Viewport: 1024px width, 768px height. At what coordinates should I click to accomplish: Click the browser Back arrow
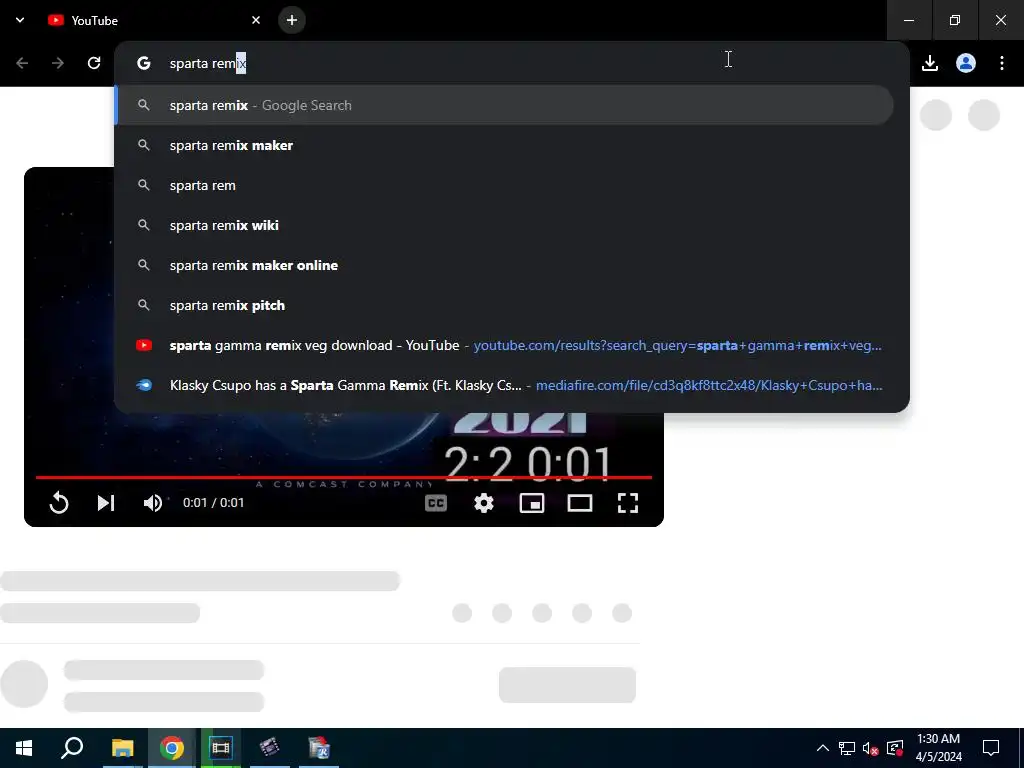pos(22,63)
